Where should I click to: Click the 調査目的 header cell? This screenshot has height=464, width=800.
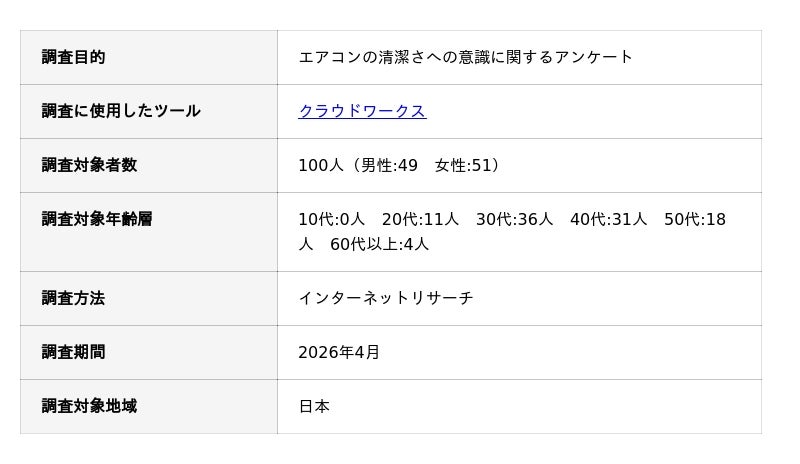pos(73,57)
